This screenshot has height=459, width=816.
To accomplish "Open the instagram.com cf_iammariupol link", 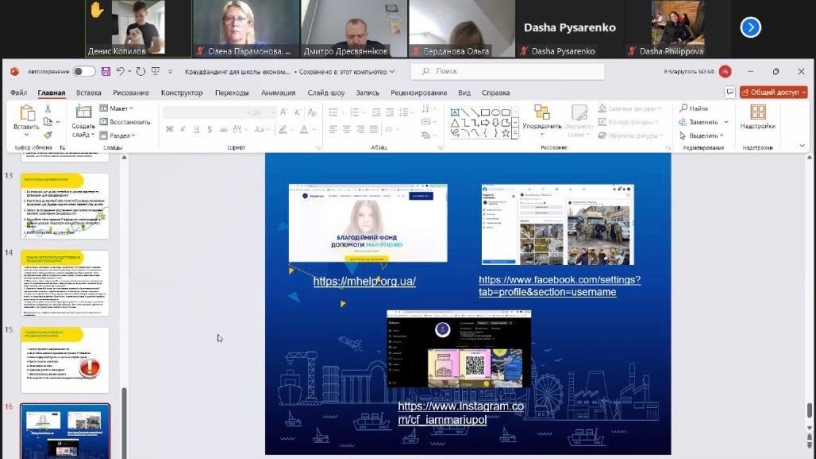I will pyautogui.click(x=461, y=413).
